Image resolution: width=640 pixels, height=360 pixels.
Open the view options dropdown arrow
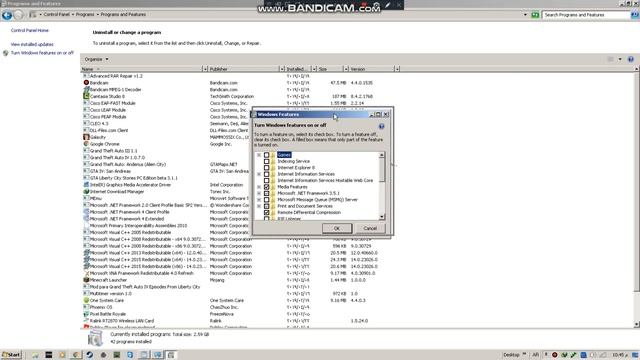coord(620,59)
